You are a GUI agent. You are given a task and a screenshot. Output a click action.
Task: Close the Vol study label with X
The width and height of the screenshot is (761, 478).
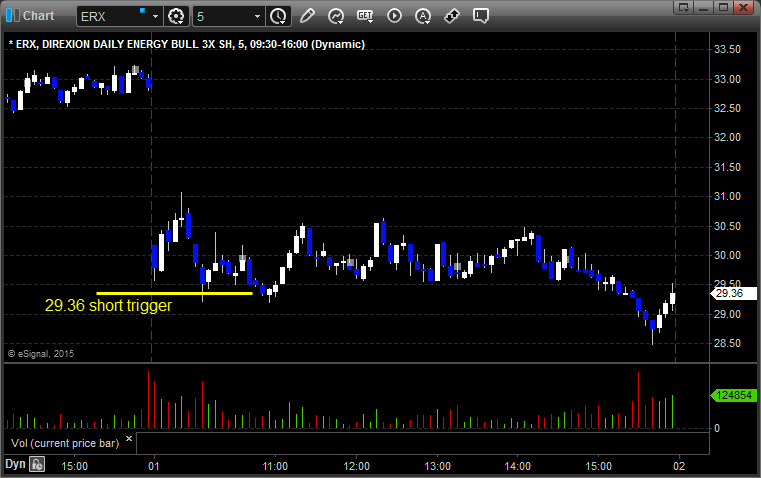tap(129, 439)
